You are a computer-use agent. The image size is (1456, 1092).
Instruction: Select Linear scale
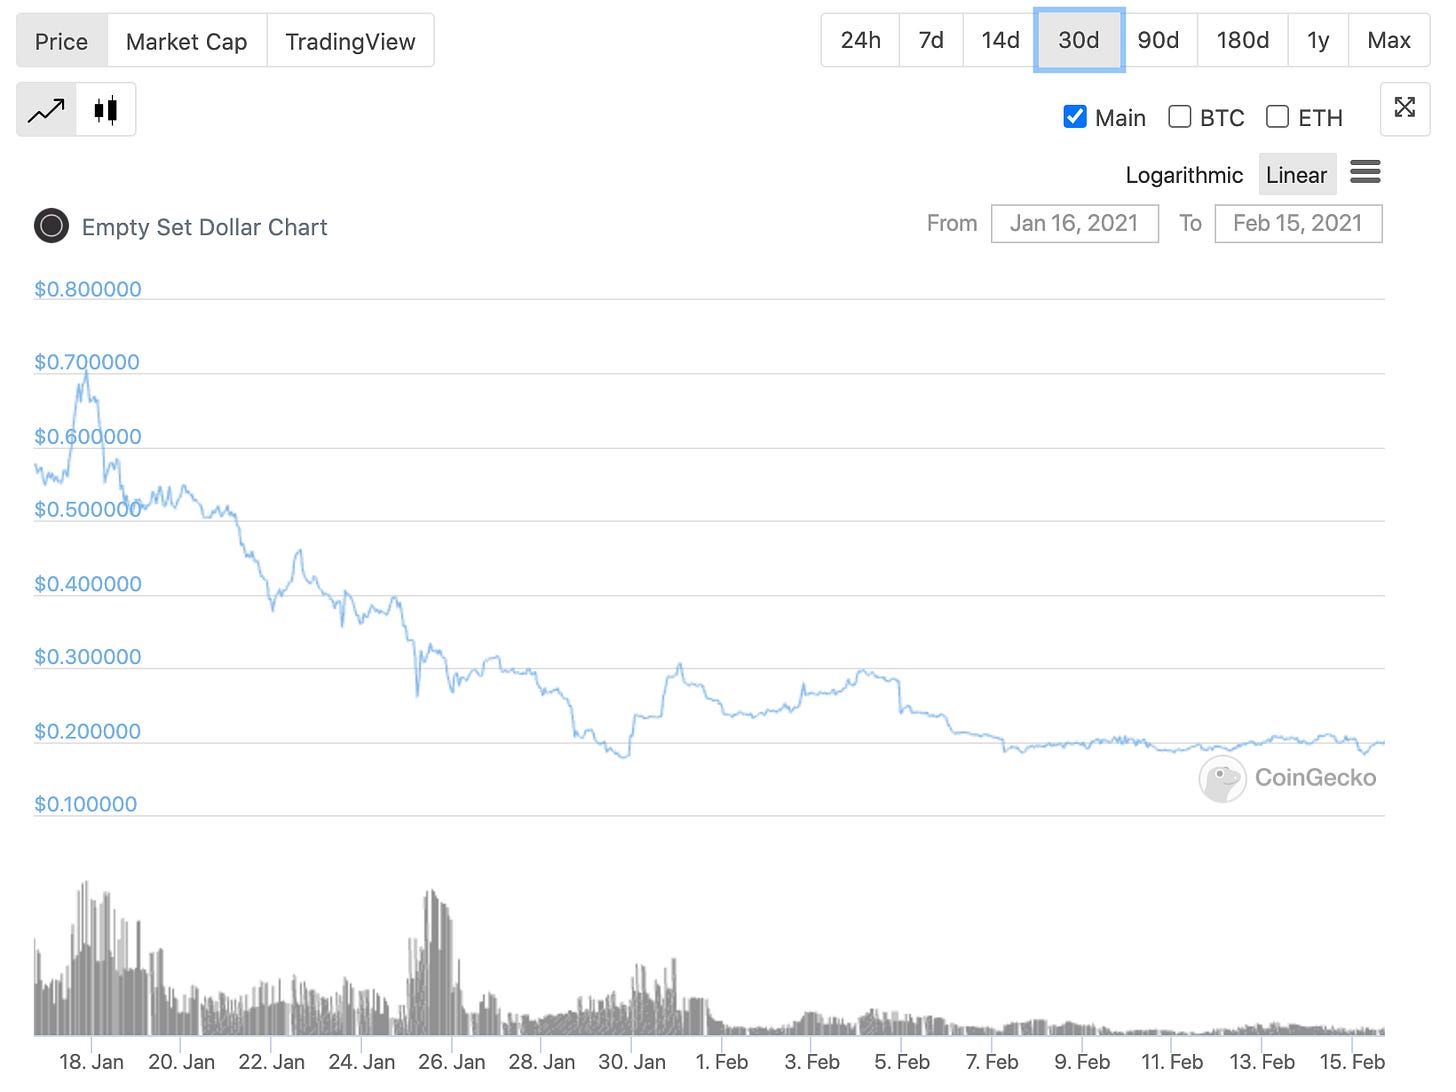(x=1297, y=175)
